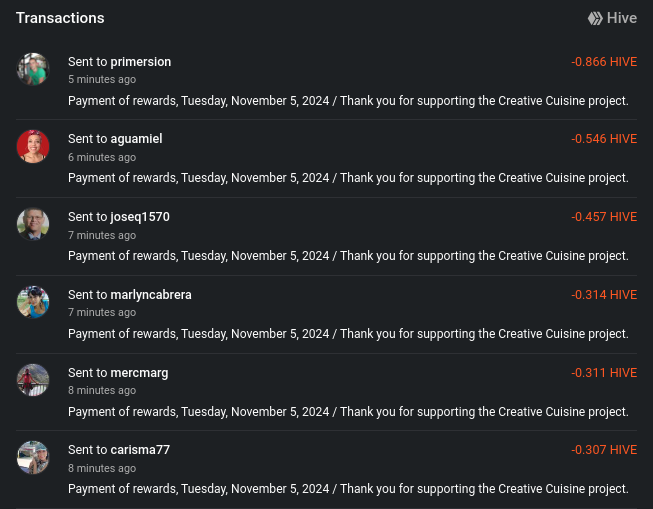Click the -0.866 HIVE amount

tap(604, 62)
